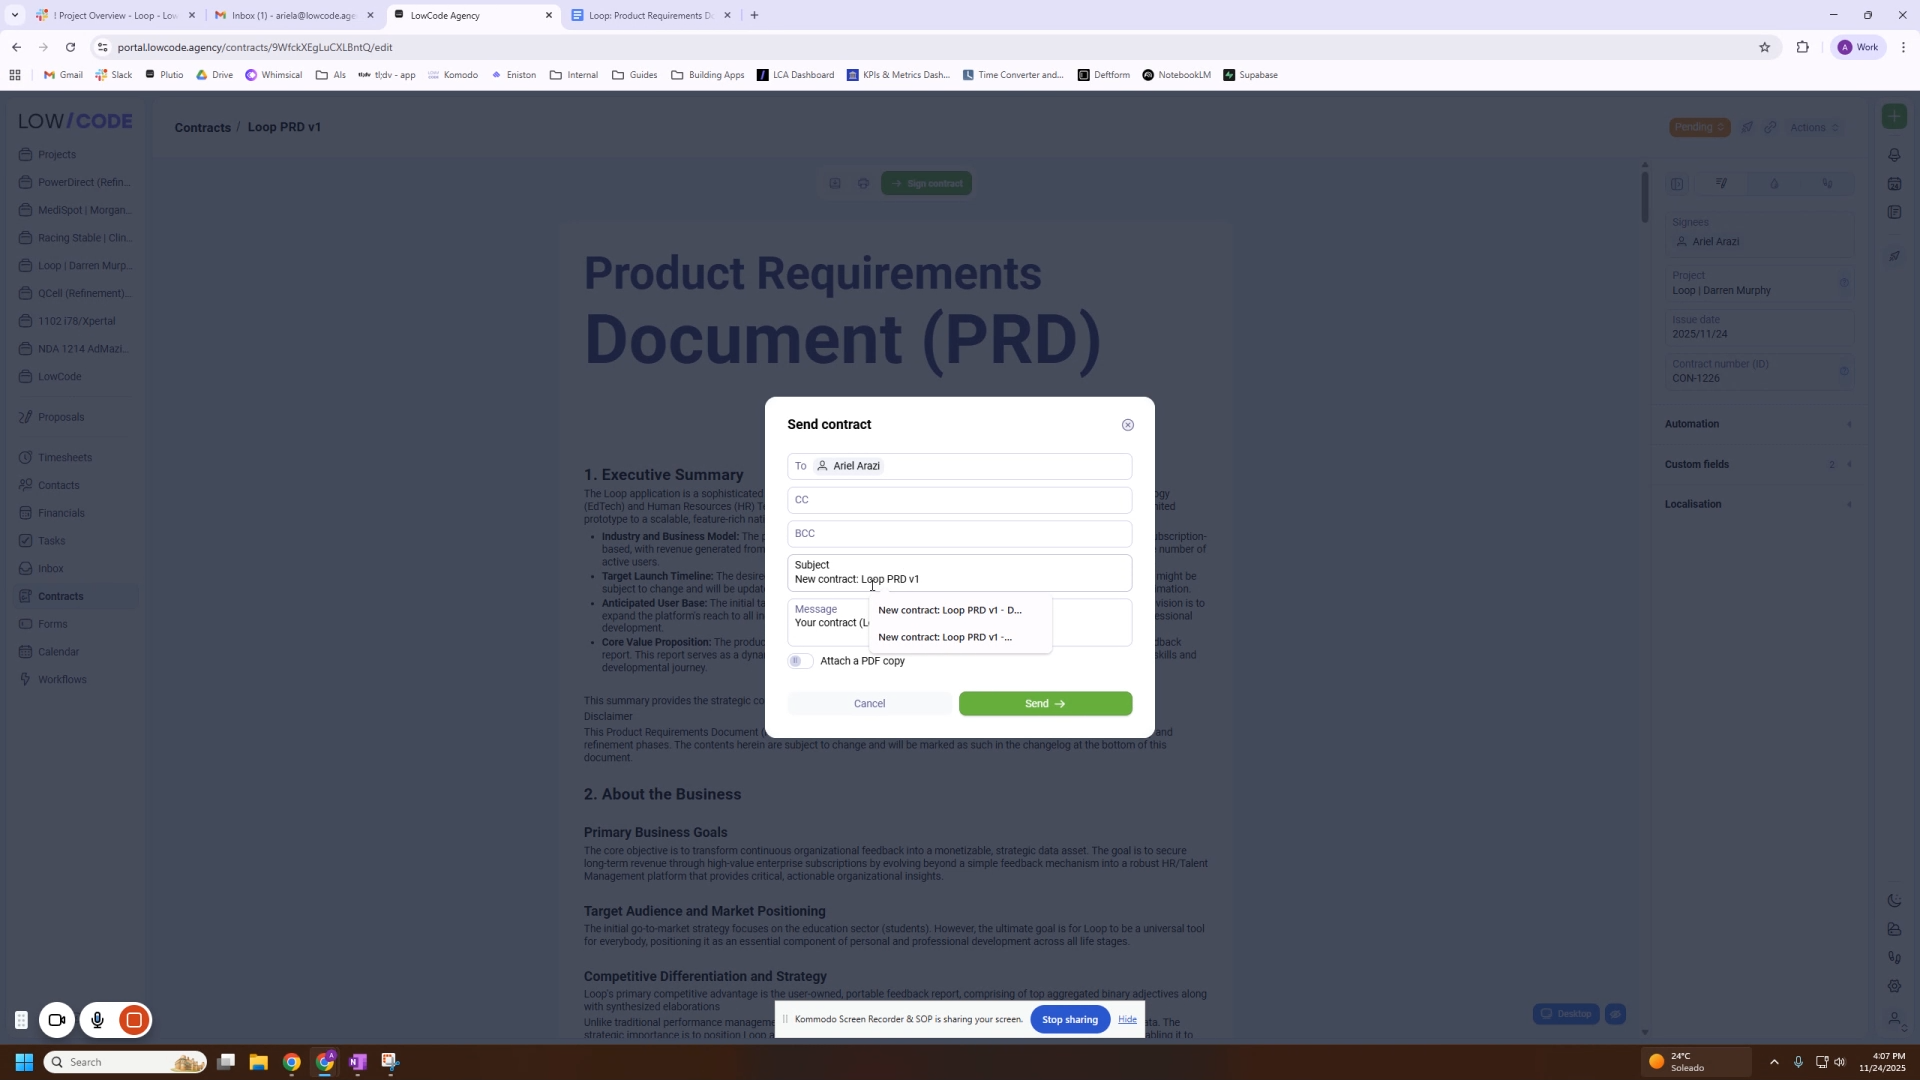Image resolution: width=1920 pixels, height=1080 pixels.
Task: Click the copy link icon near Actions
Action: click(x=1770, y=127)
